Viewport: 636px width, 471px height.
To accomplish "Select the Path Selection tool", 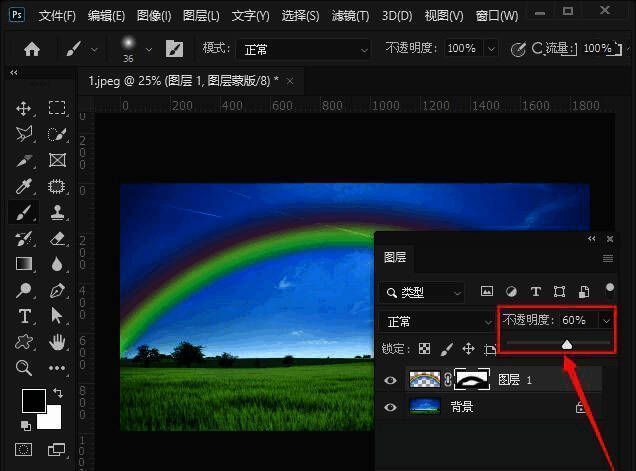I will click(x=57, y=316).
